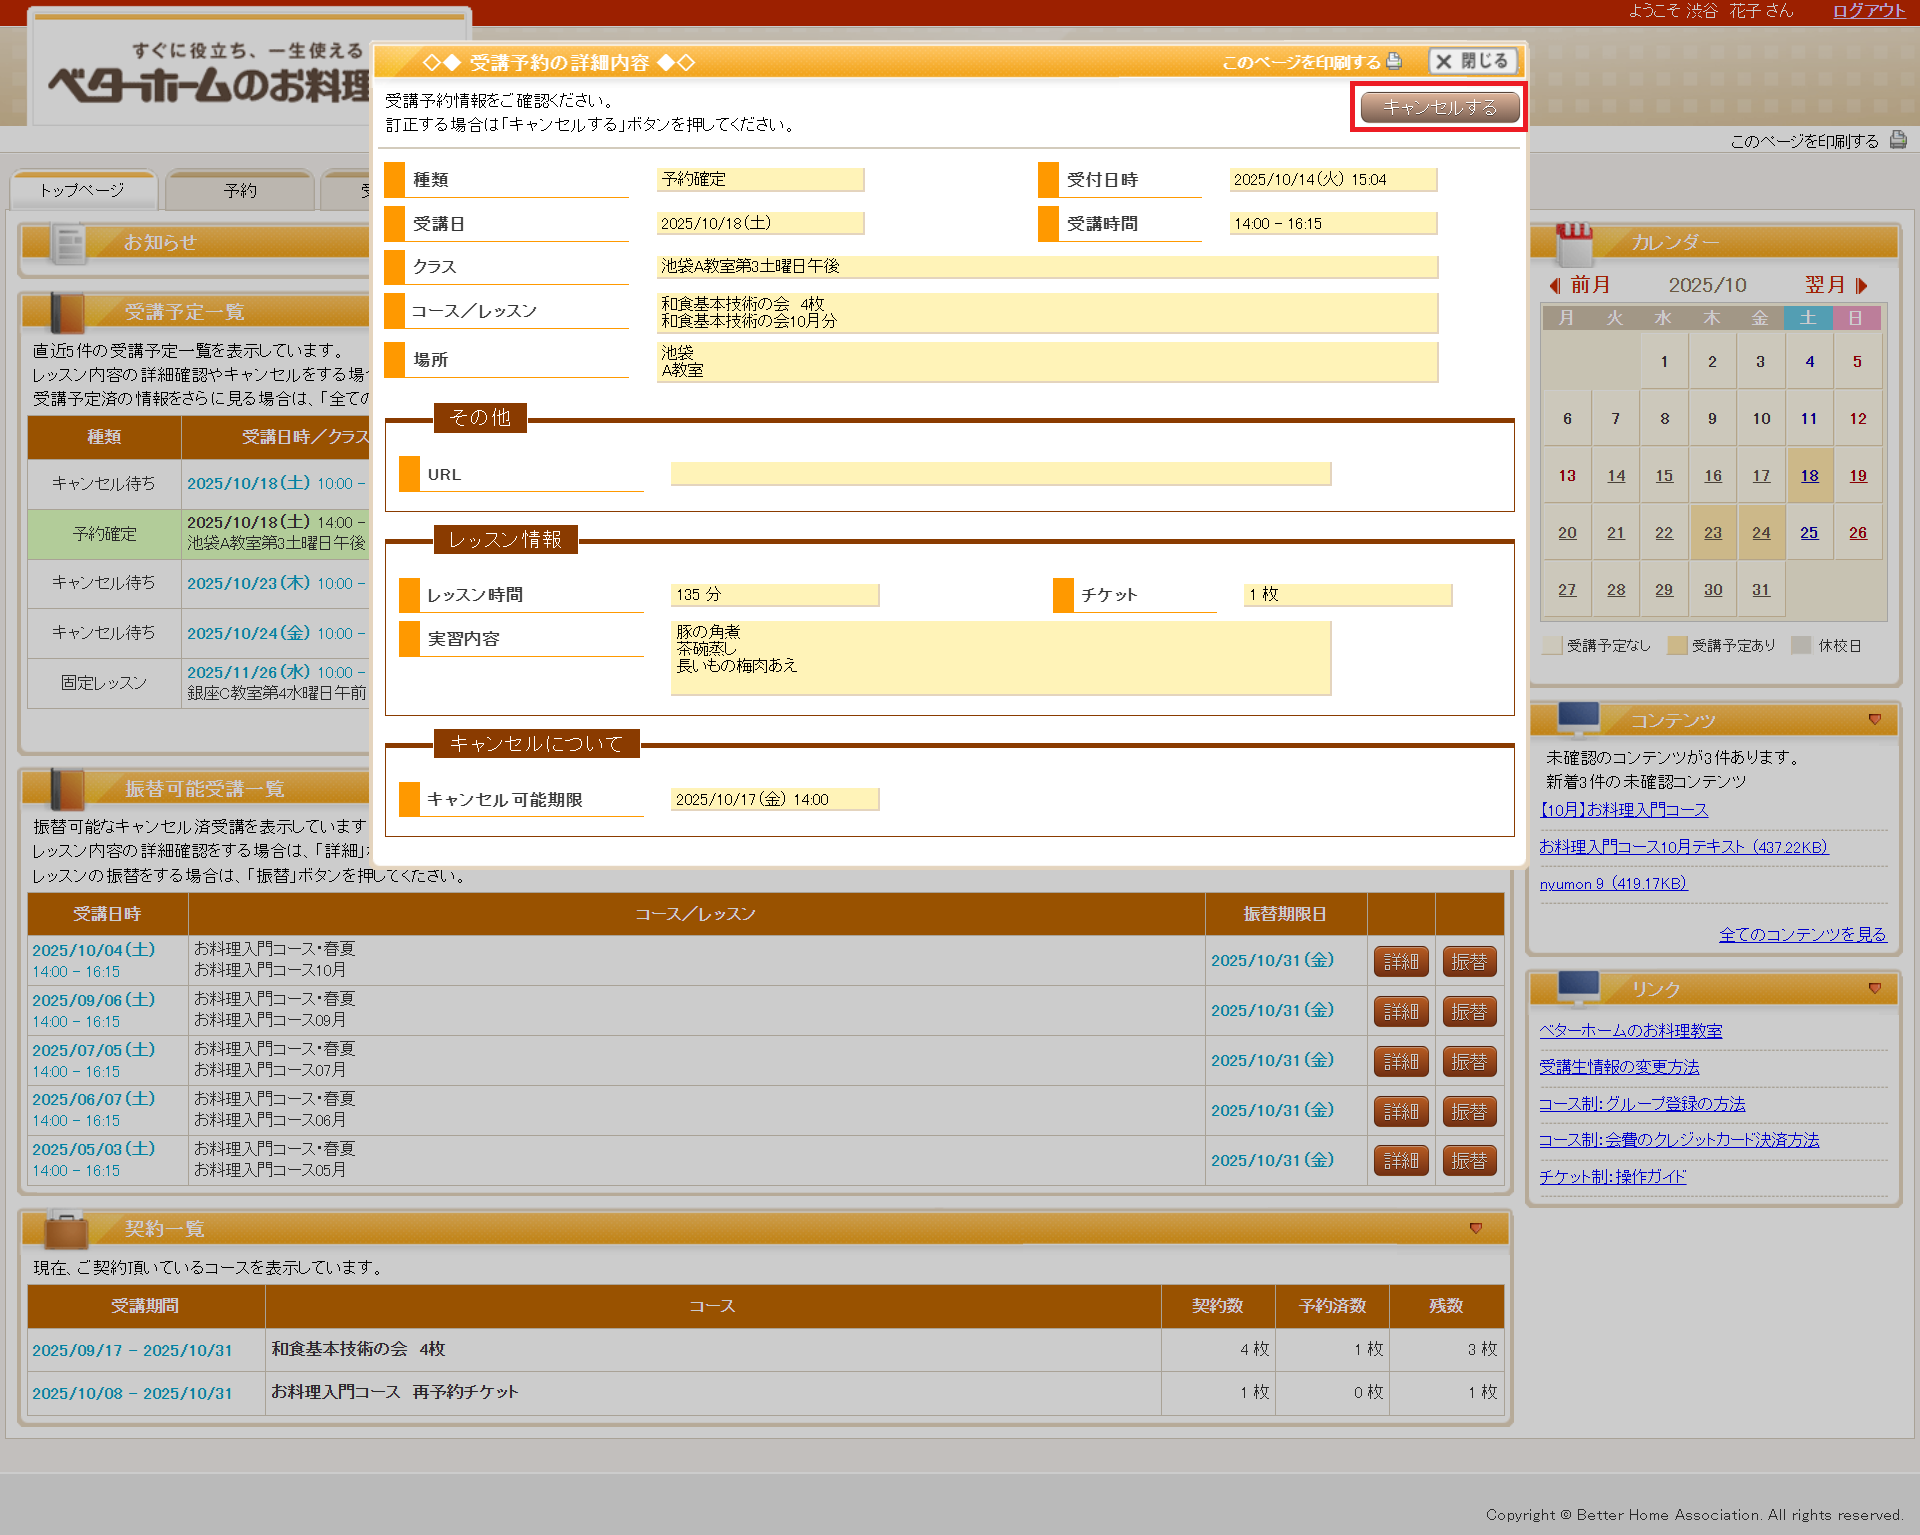The height and width of the screenshot is (1535, 1920).
Task: Collapse the 契約一覧 panel arrow
Action: coord(1476,1229)
